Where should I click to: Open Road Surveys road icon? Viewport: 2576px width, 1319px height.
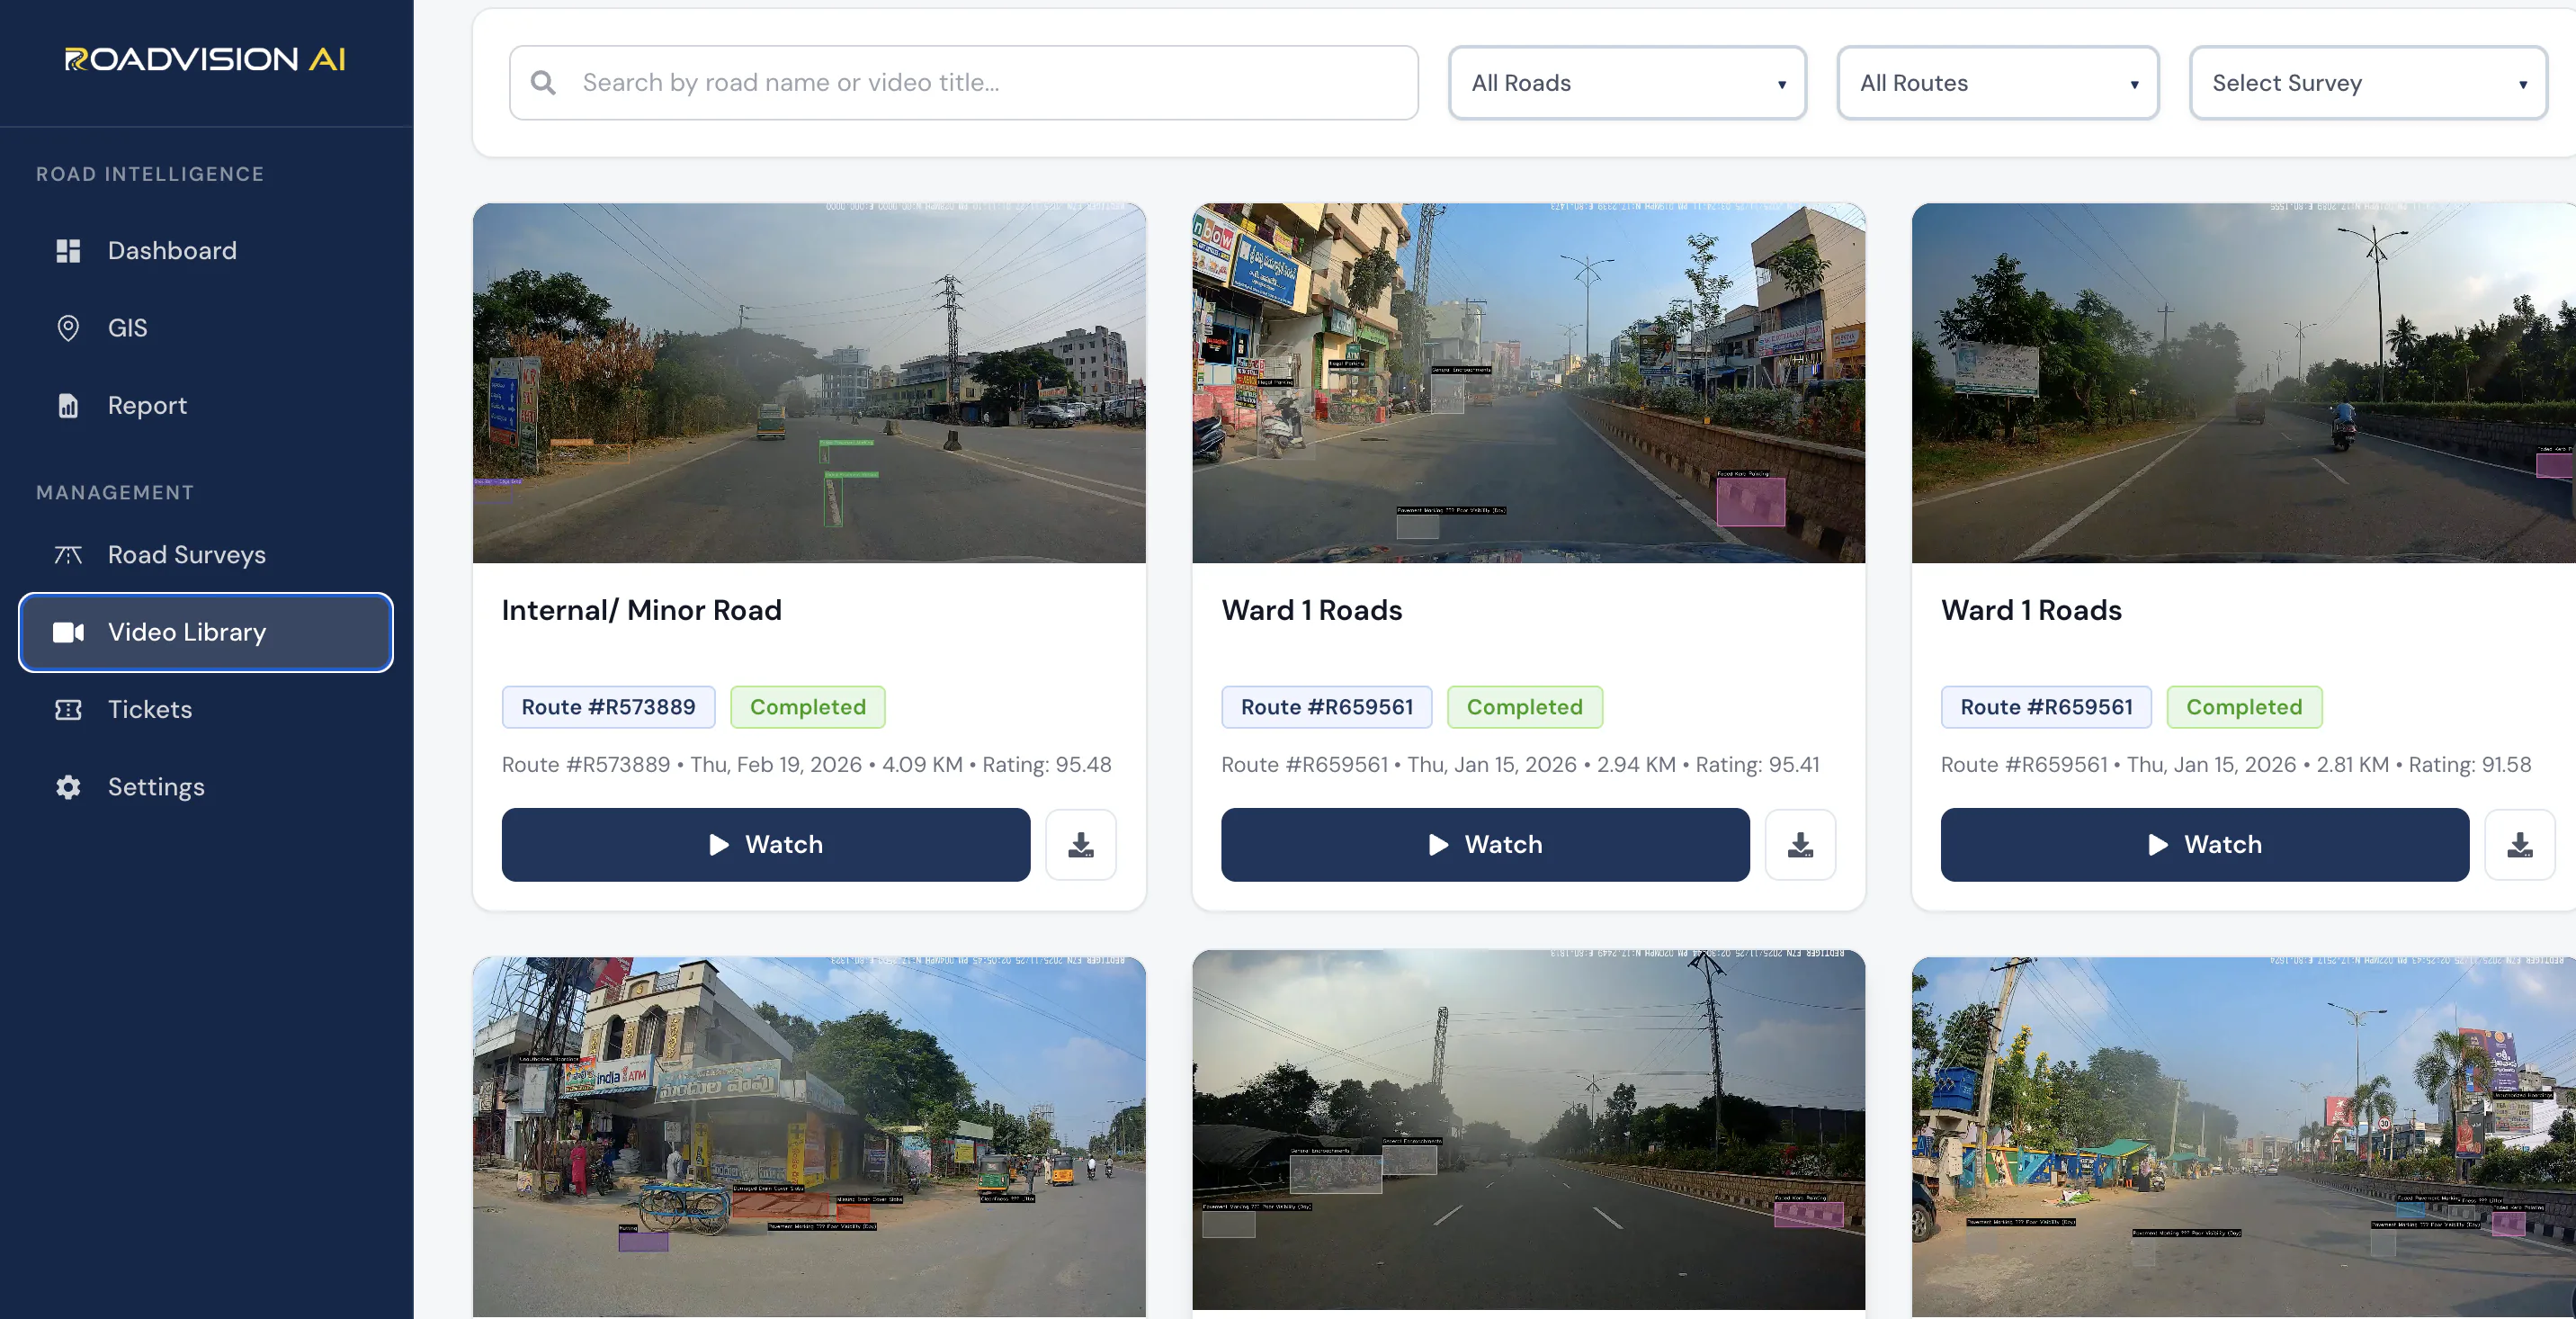(68, 555)
